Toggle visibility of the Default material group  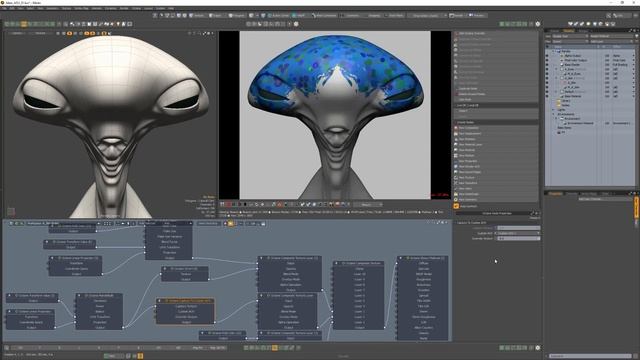coord(547,91)
